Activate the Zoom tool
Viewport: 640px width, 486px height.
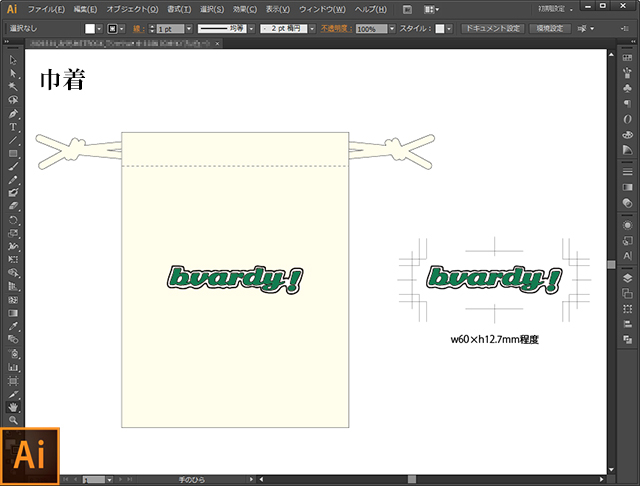(13, 420)
